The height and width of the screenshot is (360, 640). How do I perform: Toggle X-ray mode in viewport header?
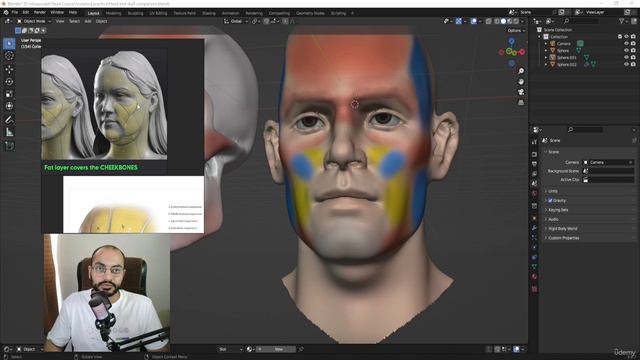(489, 21)
